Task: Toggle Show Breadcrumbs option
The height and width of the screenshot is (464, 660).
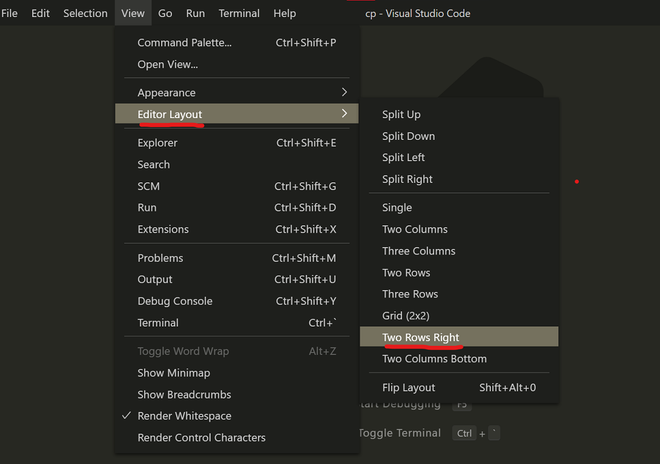Action: click(237, 395)
